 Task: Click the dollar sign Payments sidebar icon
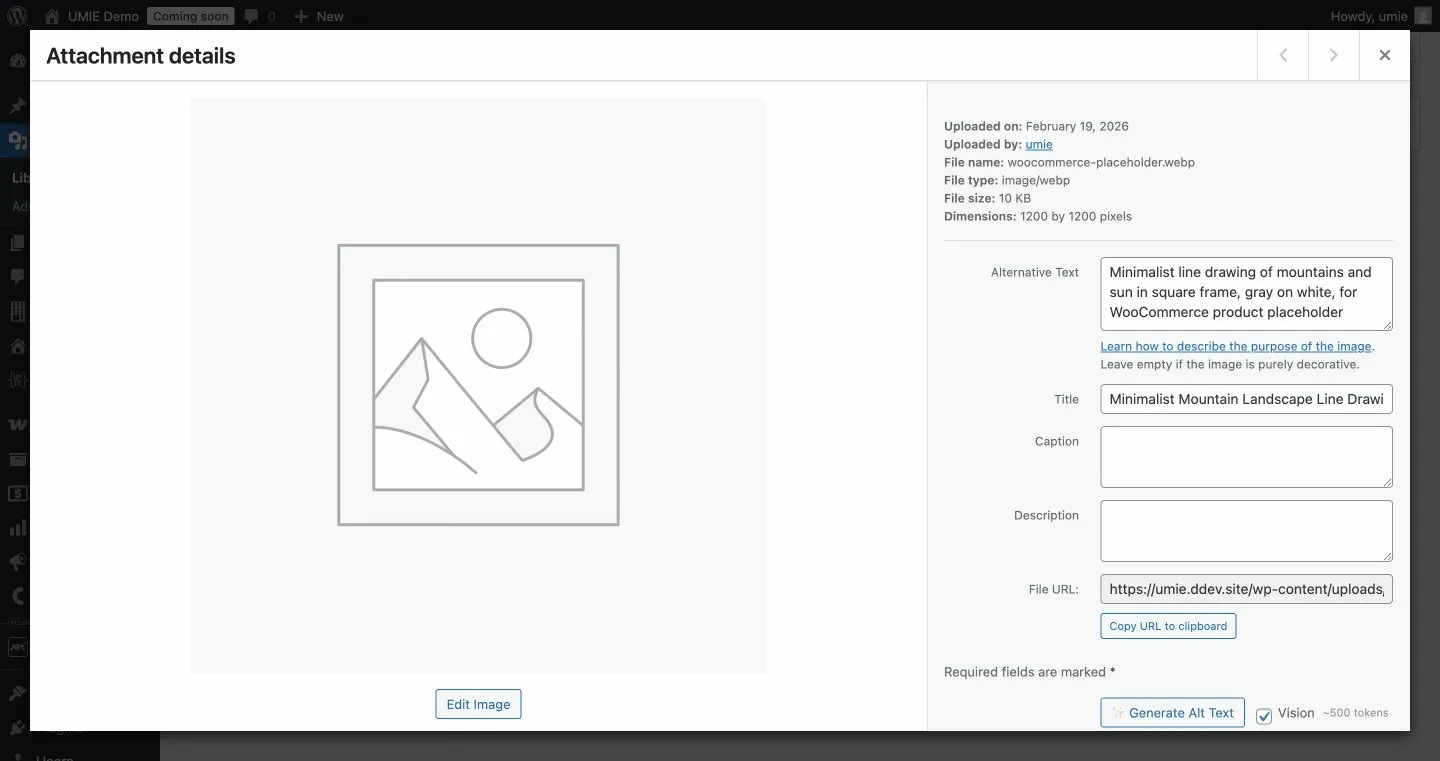[17, 493]
